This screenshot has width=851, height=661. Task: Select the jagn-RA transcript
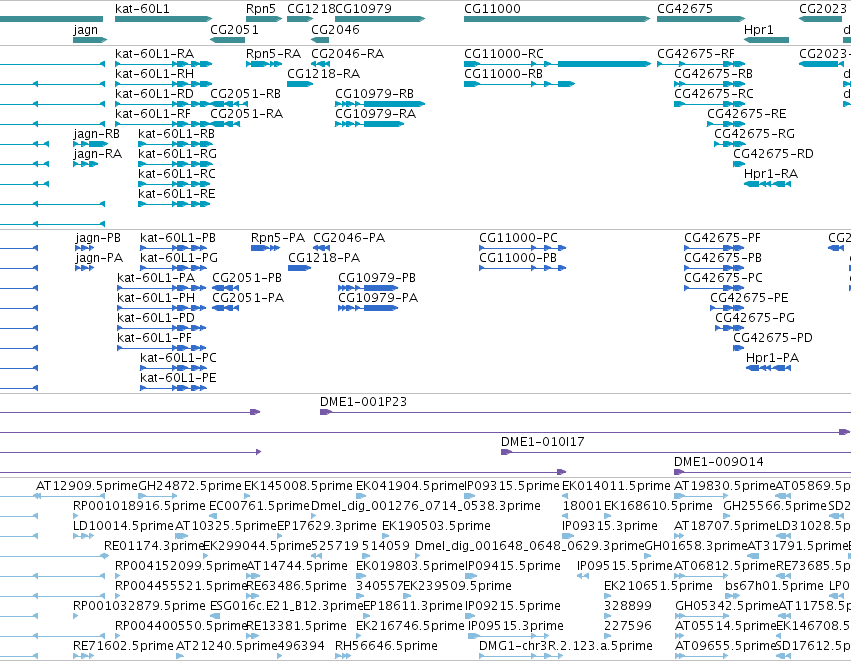click(86, 164)
